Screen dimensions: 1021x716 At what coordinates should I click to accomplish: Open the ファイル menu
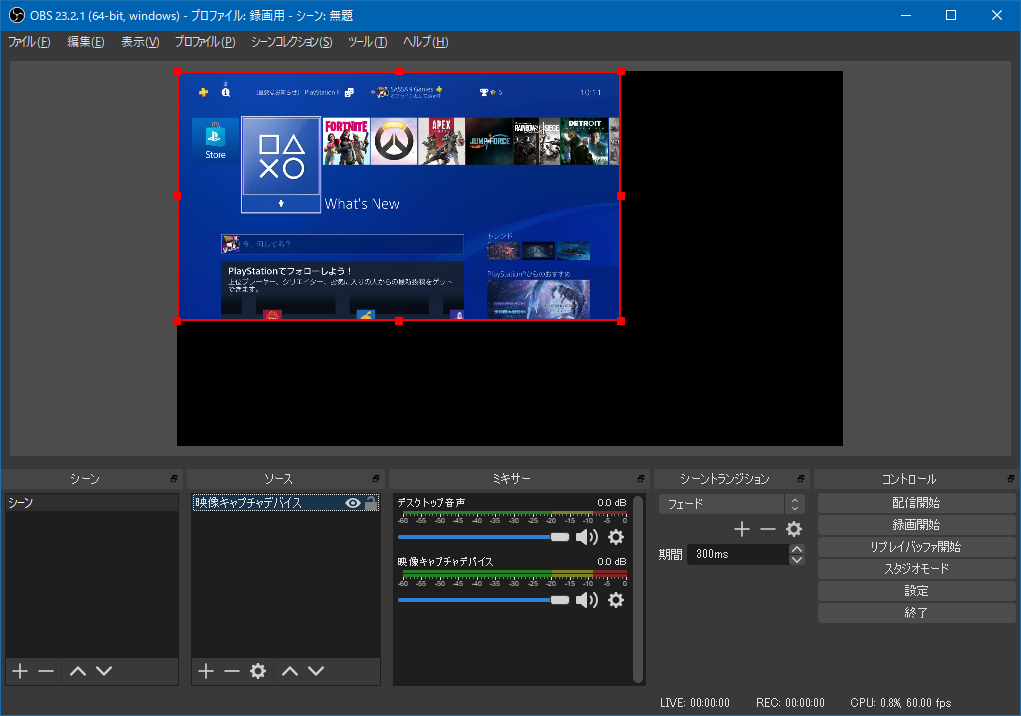pos(29,42)
